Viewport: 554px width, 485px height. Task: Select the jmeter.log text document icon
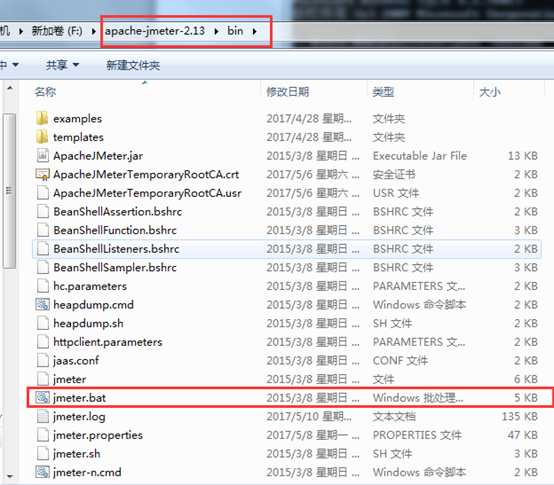(x=43, y=416)
